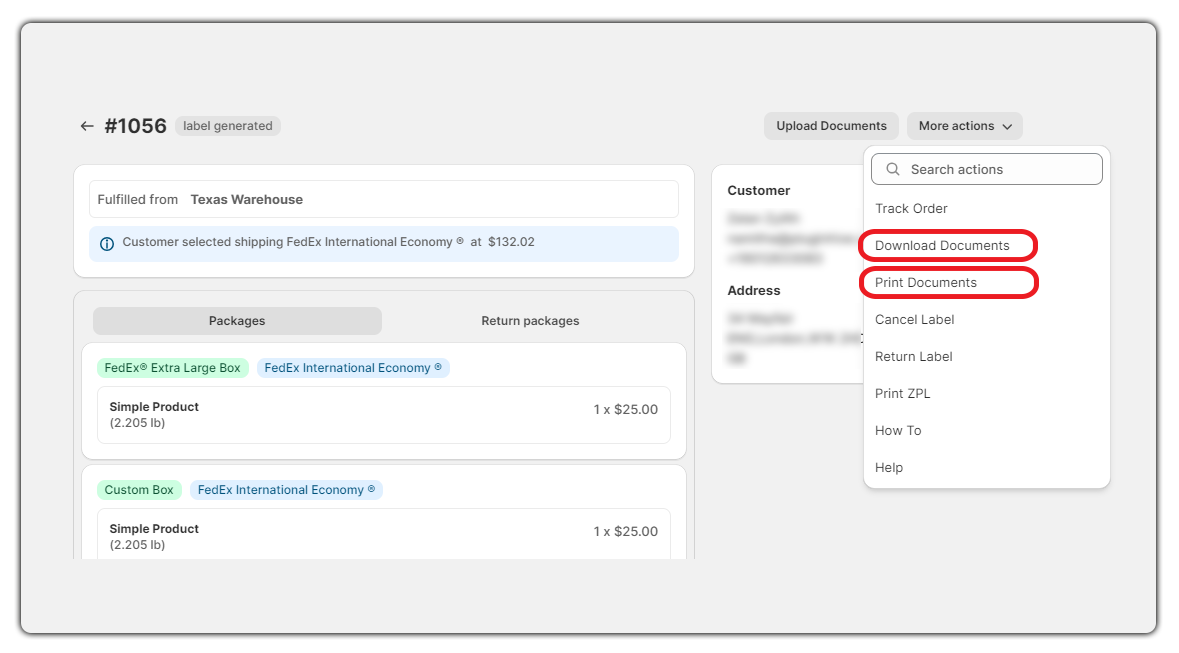The height and width of the screenshot is (653, 1179).
Task: Click the FedEx Extra Large Box tag
Action: pos(172,368)
